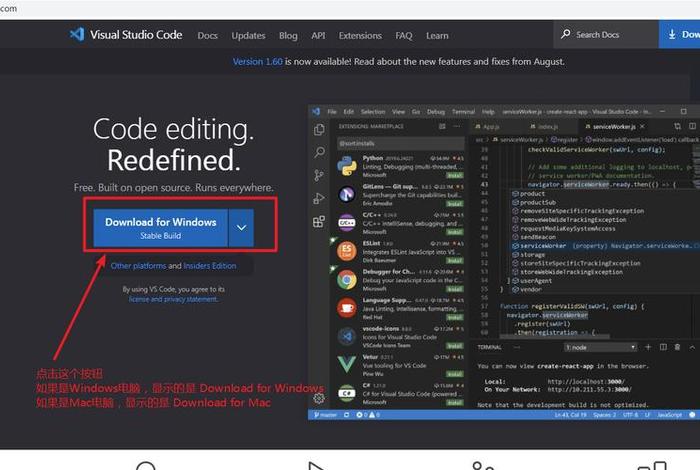Click the Vetur extension logo
This screenshot has width=700, height=470.
347,364
